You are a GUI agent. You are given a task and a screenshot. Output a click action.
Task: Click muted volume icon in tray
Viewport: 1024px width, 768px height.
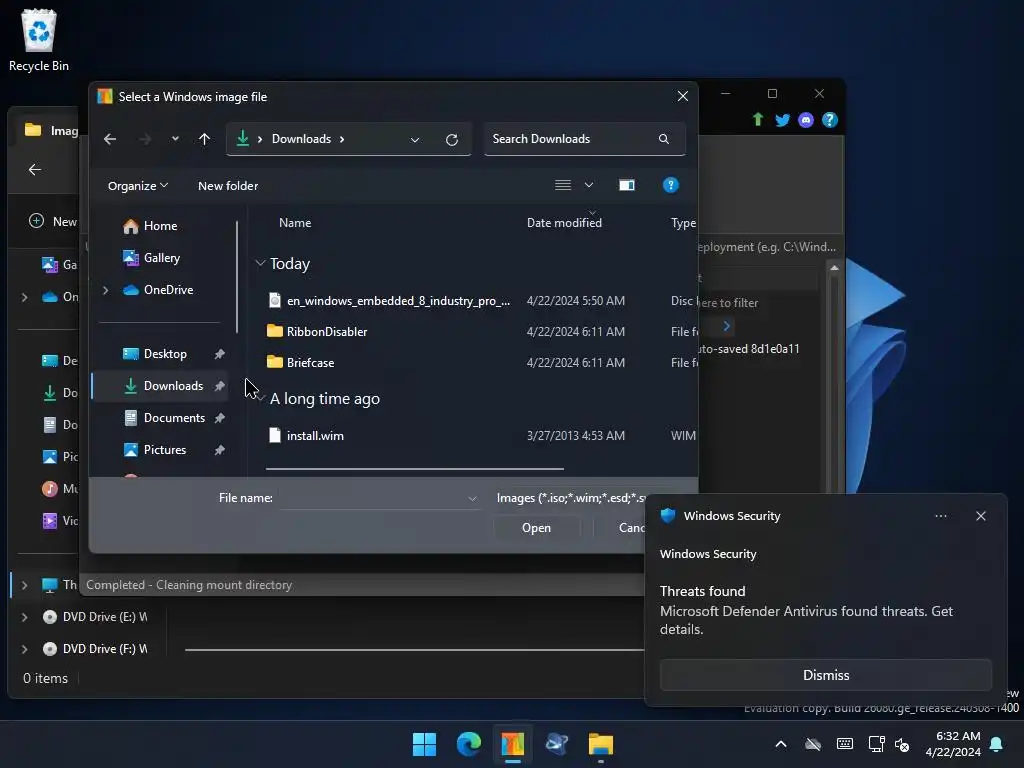[902, 744]
